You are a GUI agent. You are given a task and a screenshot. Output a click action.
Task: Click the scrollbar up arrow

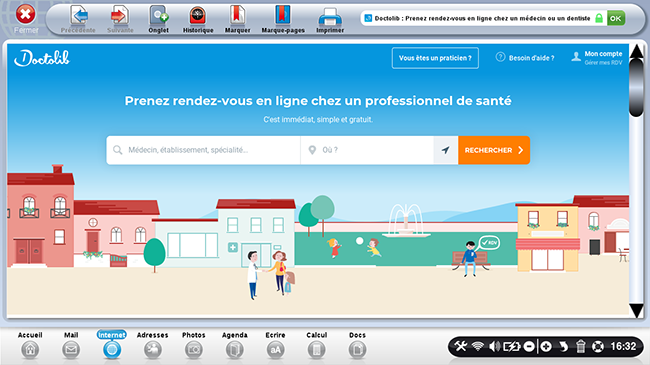point(637,51)
